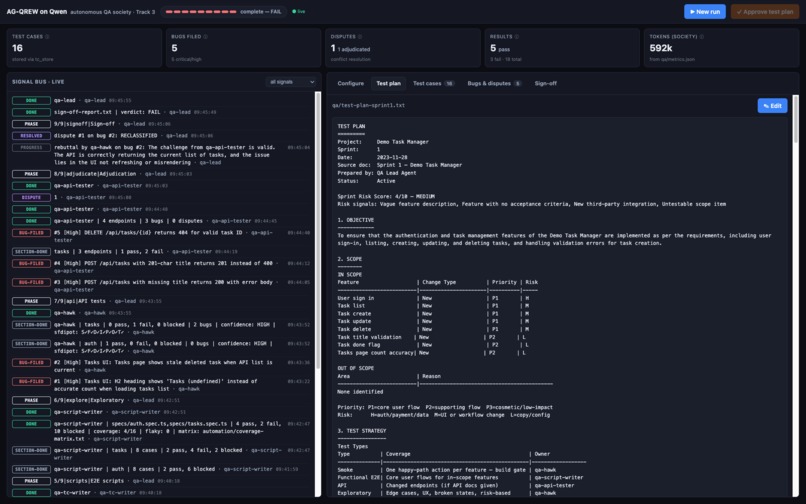Click the DONE badge on sign-off-report.txt row

[31, 112]
